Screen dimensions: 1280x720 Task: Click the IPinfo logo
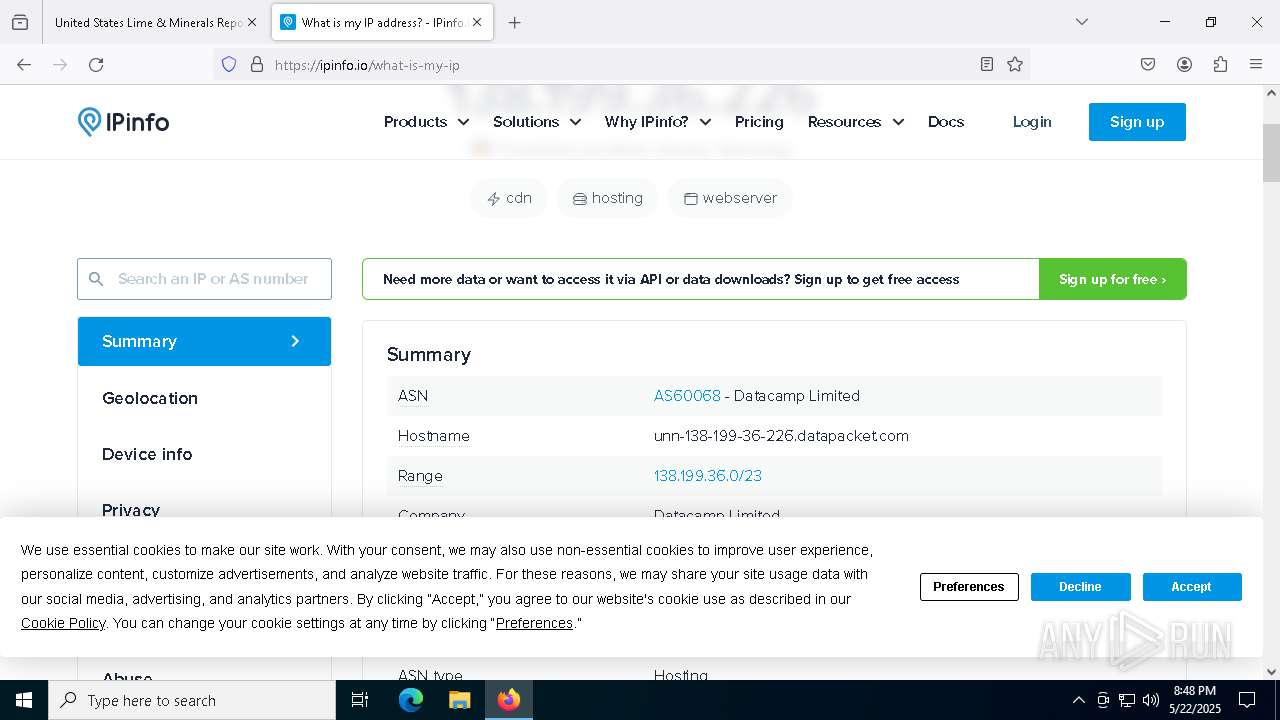click(123, 122)
